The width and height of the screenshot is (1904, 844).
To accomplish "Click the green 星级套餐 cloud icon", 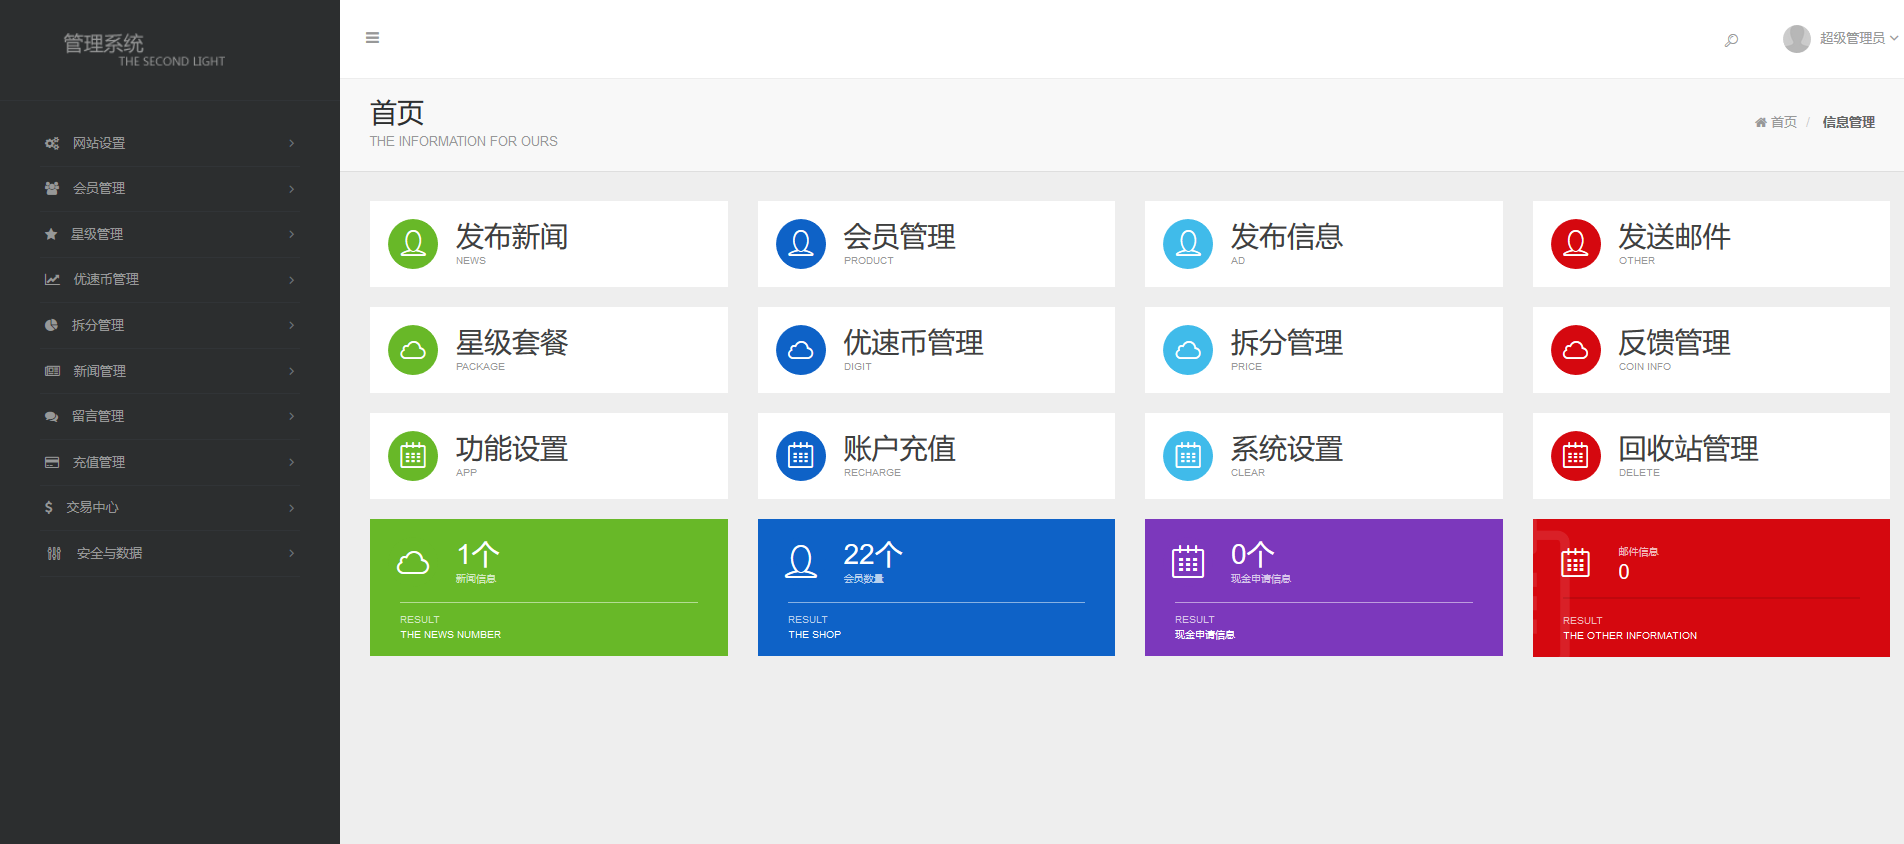I will pyautogui.click(x=413, y=350).
